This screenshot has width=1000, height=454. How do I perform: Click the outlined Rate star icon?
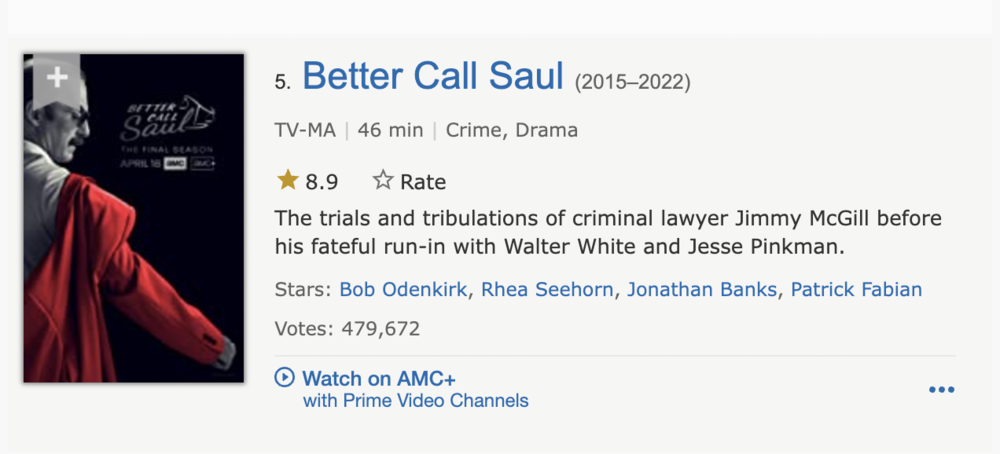[x=383, y=180]
